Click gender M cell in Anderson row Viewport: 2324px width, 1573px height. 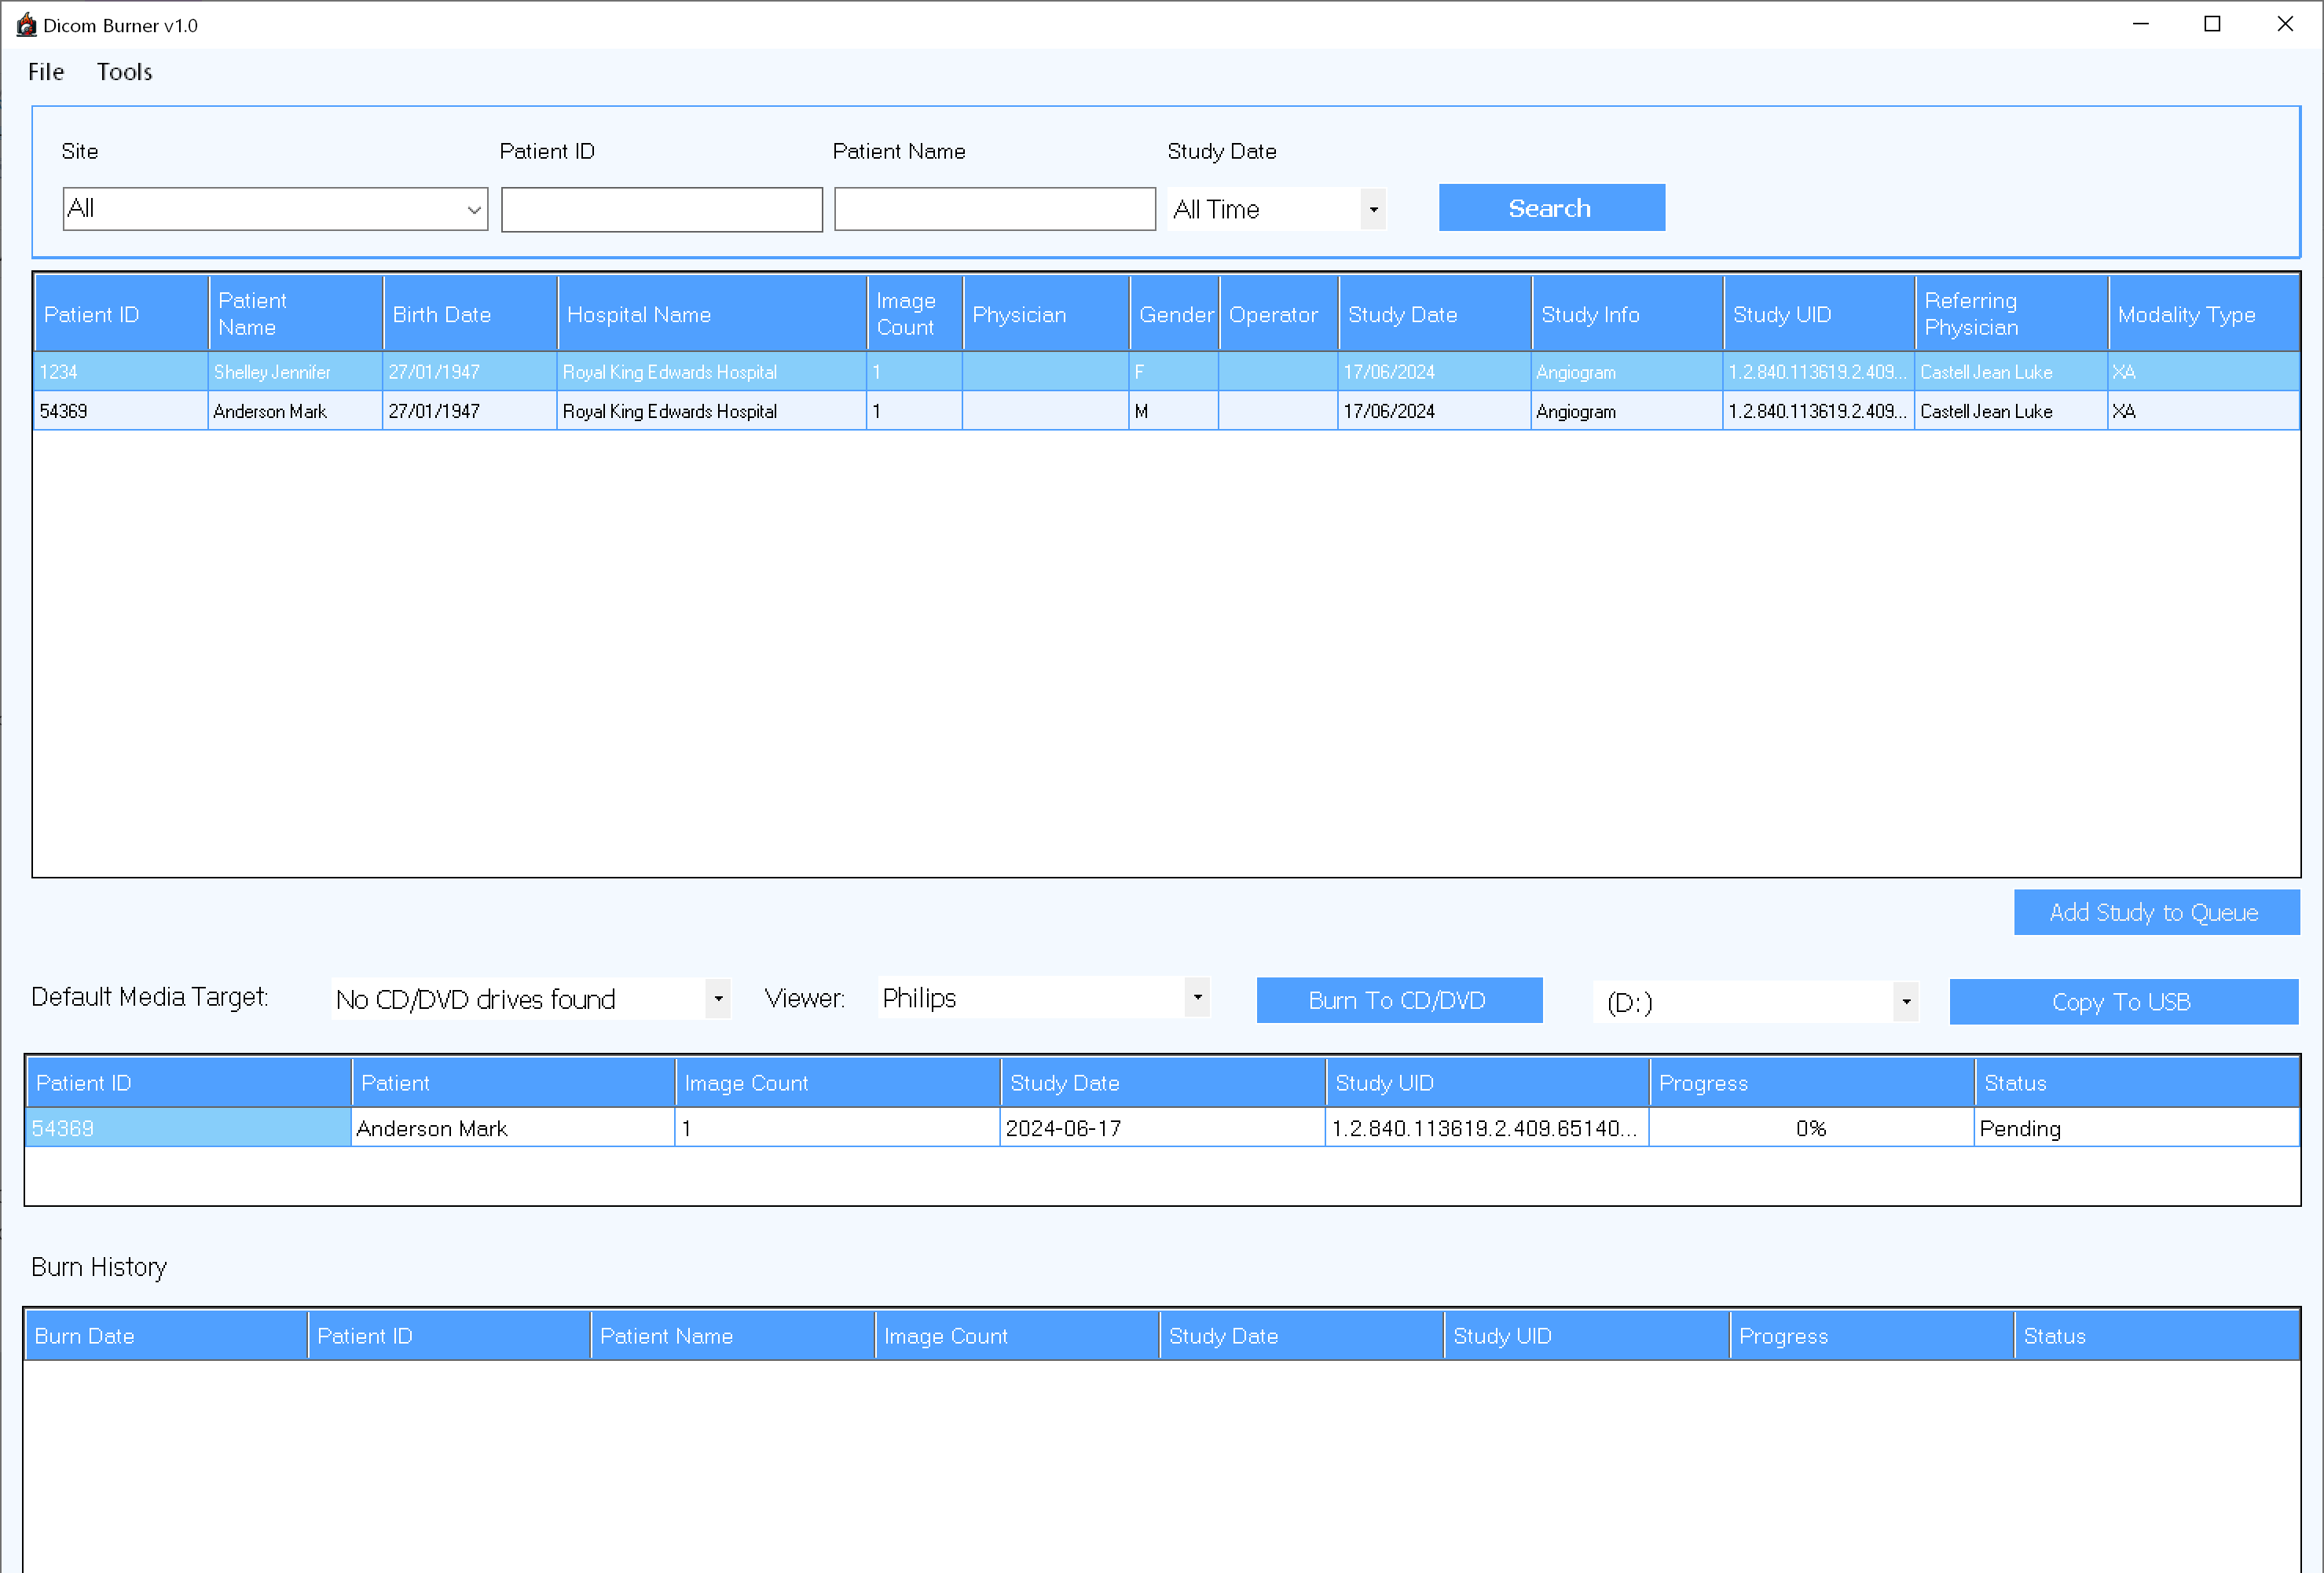point(1174,411)
